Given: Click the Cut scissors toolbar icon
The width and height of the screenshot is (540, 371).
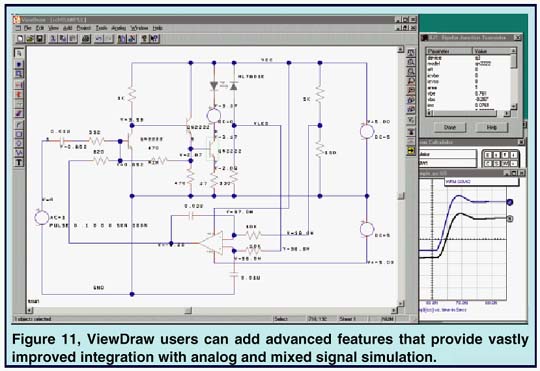Looking at the screenshot, I should 53,39.
